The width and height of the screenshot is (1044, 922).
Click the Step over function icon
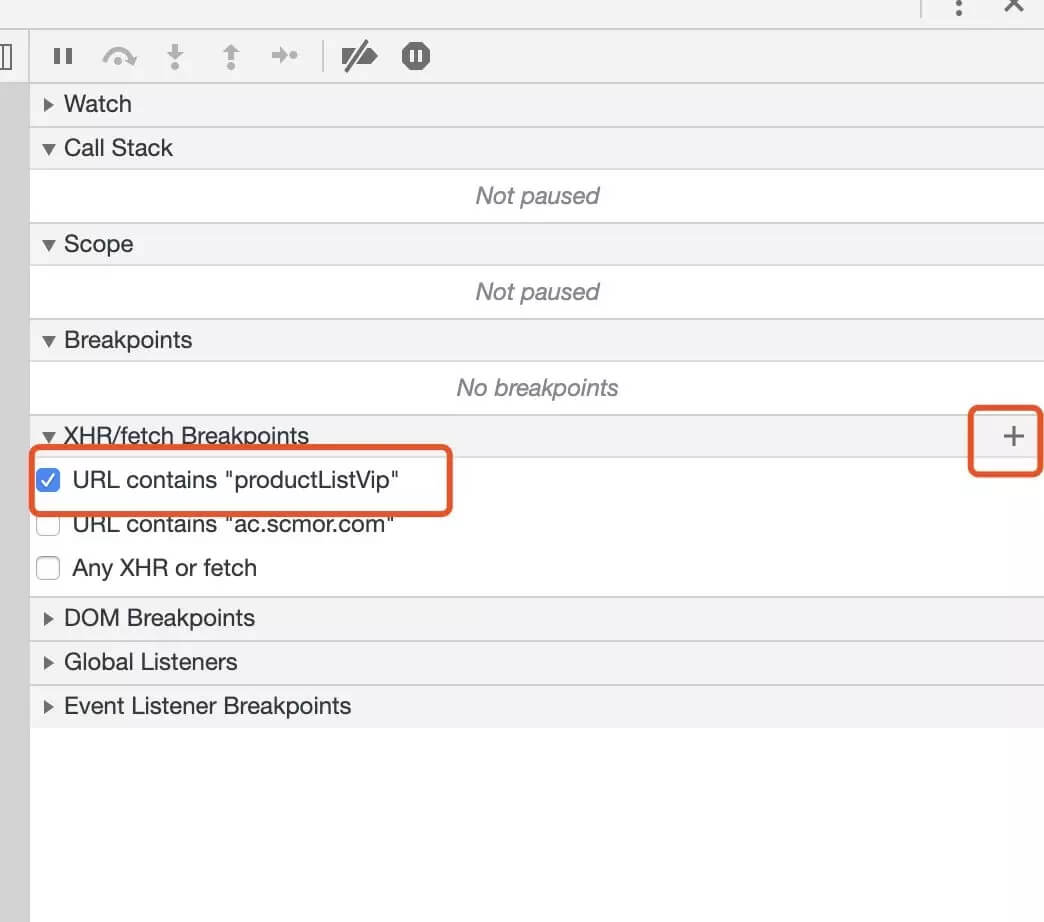click(119, 56)
